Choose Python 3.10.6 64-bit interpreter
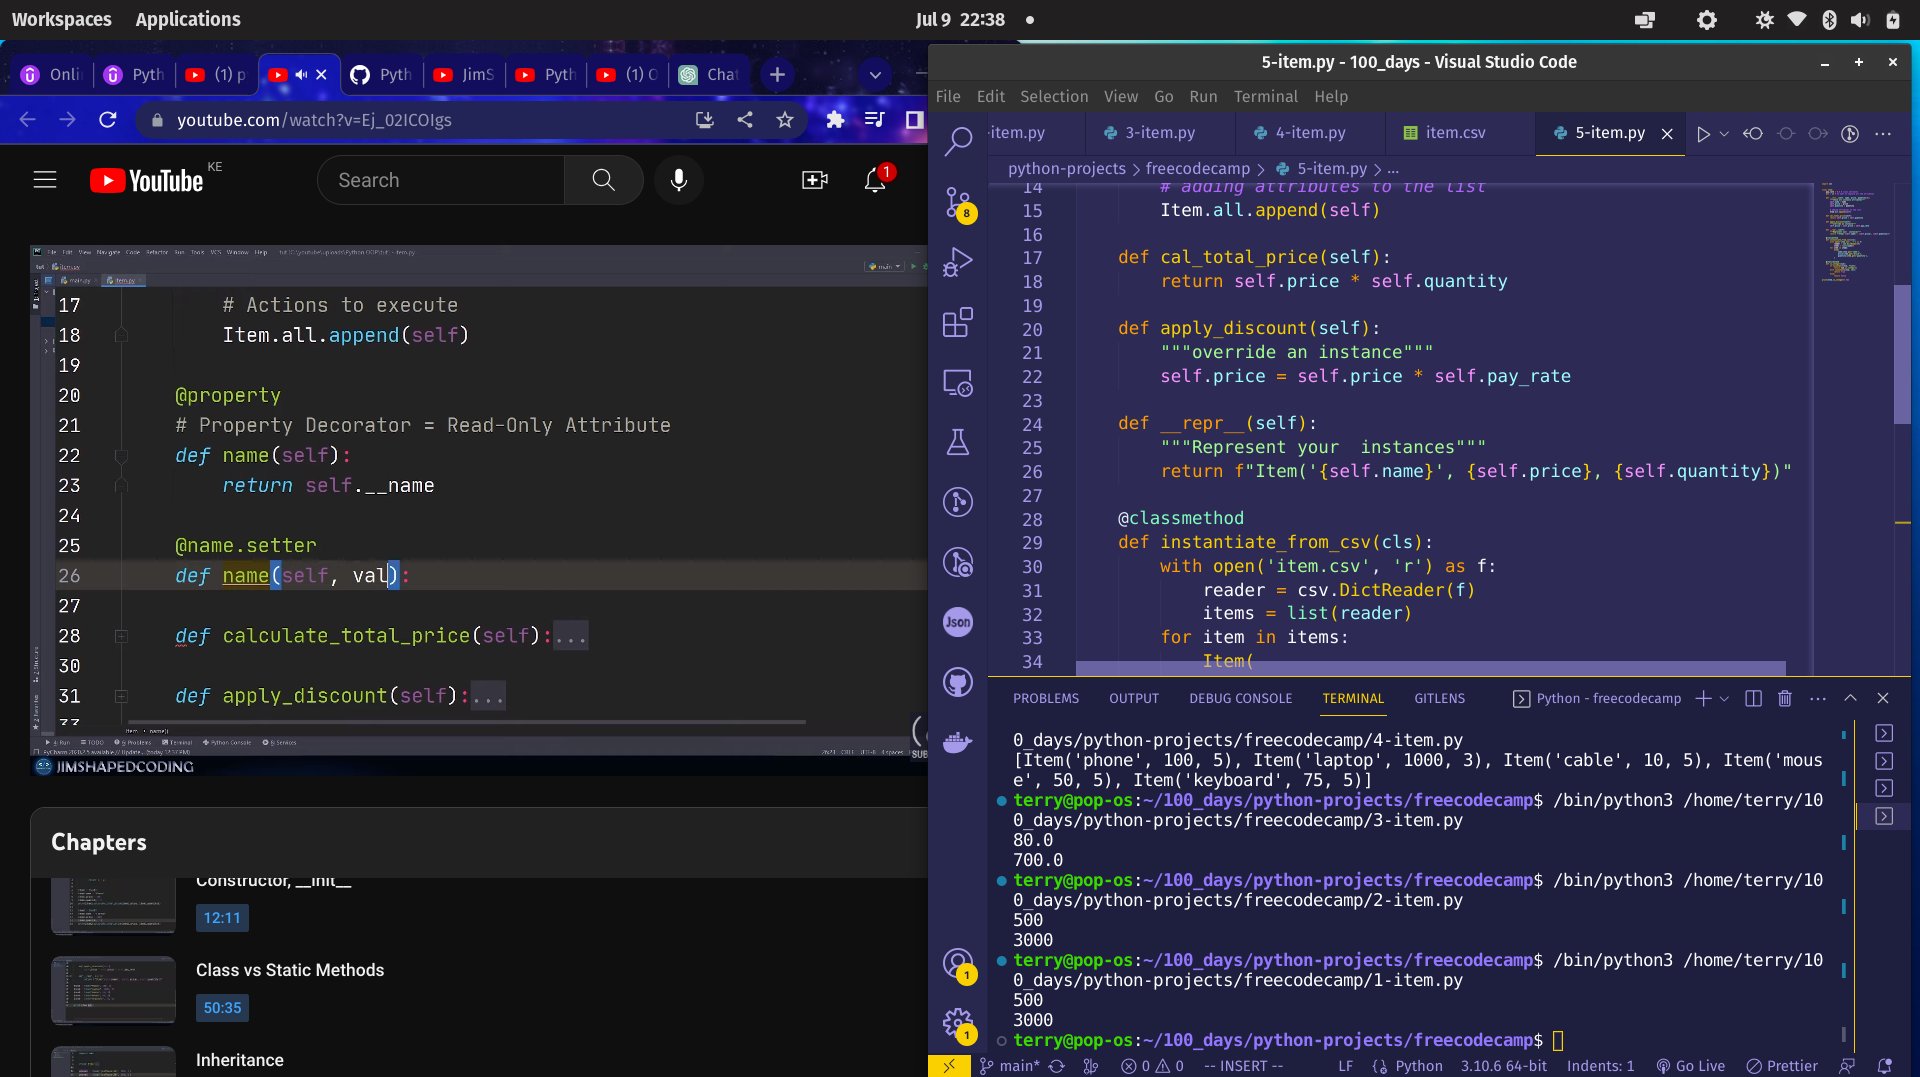This screenshot has width=1920, height=1077. pyautogui.click(x=1503, y=1066)
